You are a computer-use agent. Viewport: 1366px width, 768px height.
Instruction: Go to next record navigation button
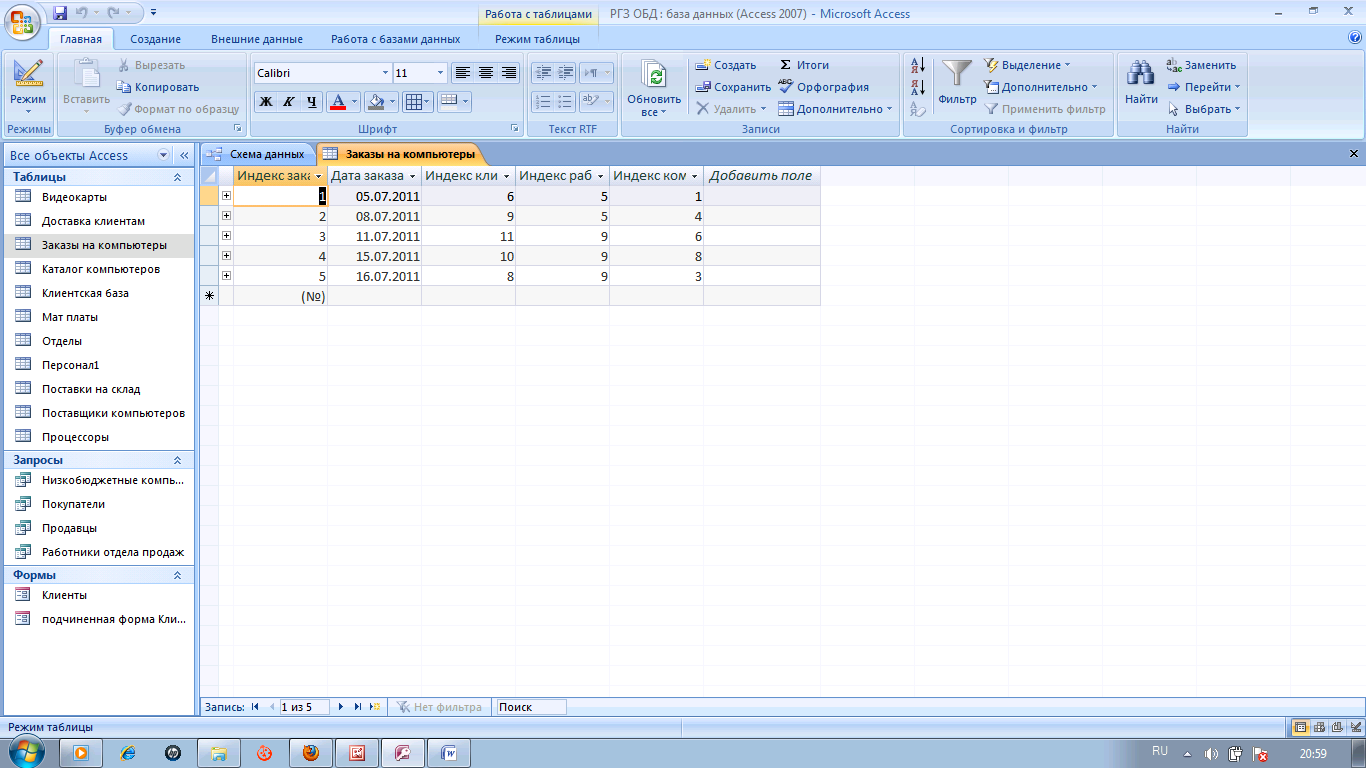[341, 707]
